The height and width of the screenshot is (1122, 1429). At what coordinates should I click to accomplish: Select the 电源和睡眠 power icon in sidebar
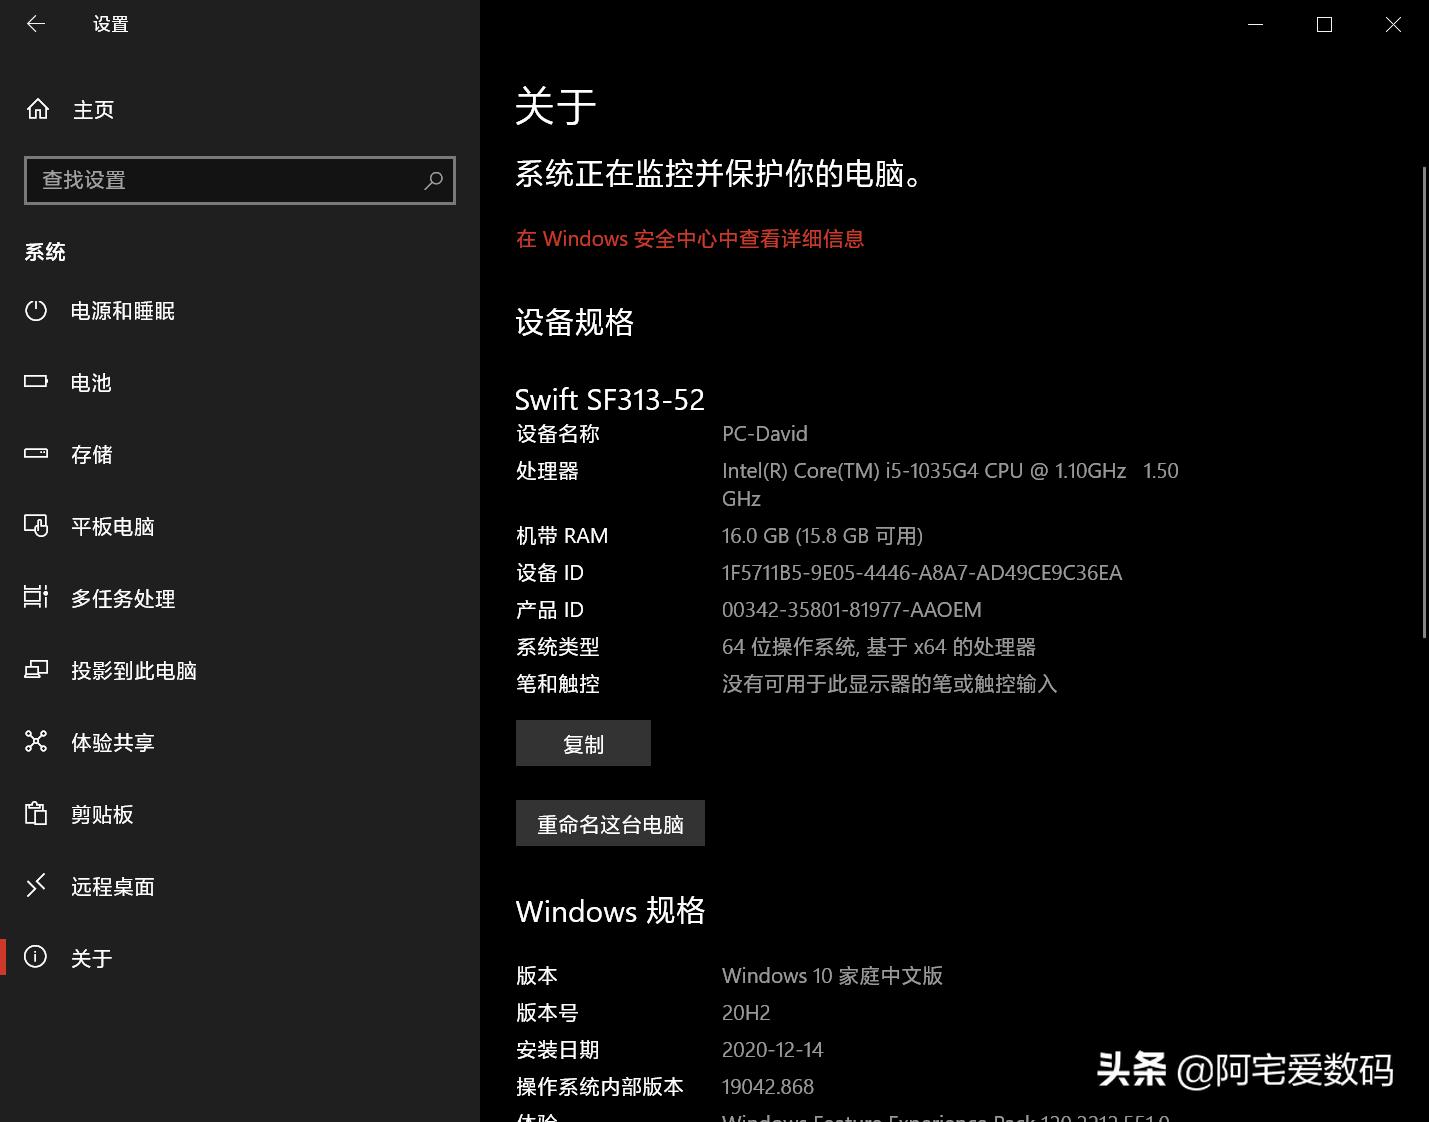click(36, 311)
